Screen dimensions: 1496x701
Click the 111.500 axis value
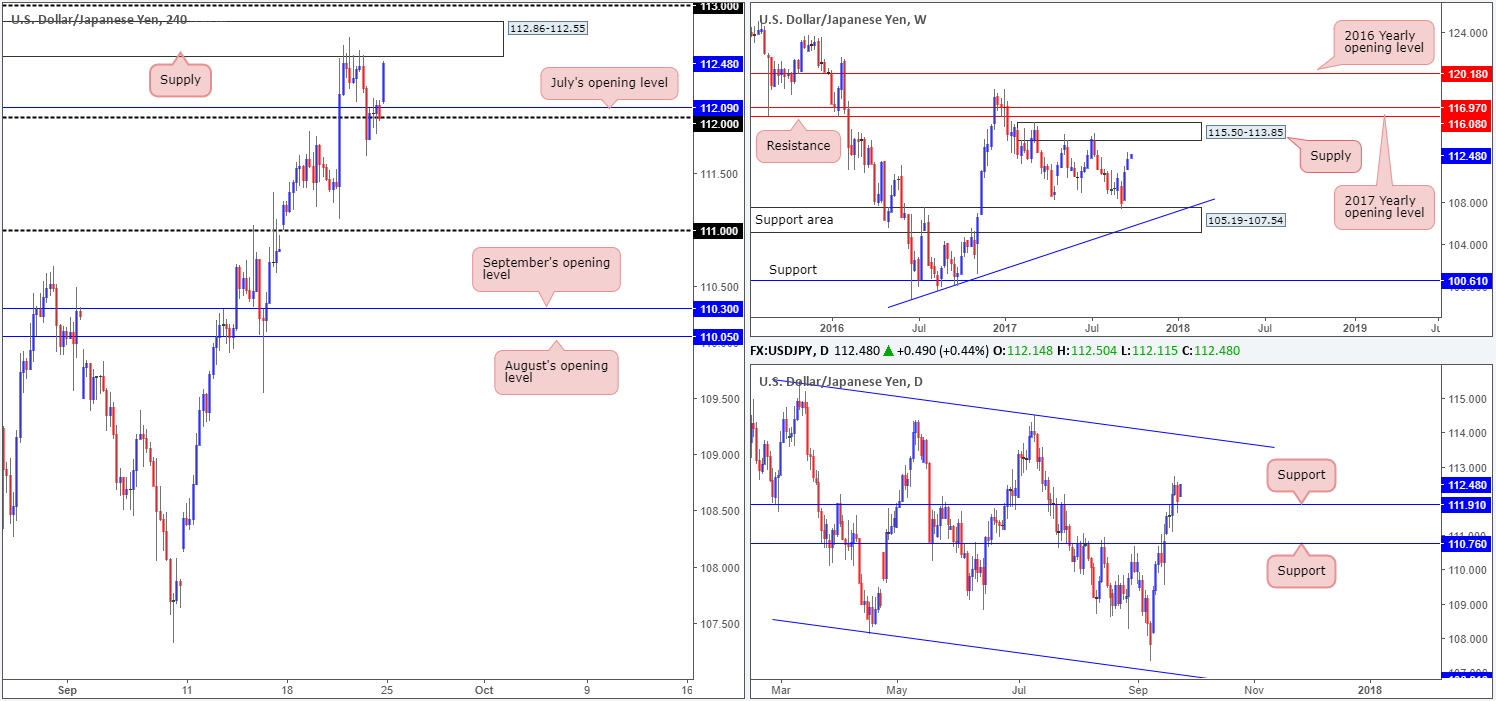click(x=720, y=174)
